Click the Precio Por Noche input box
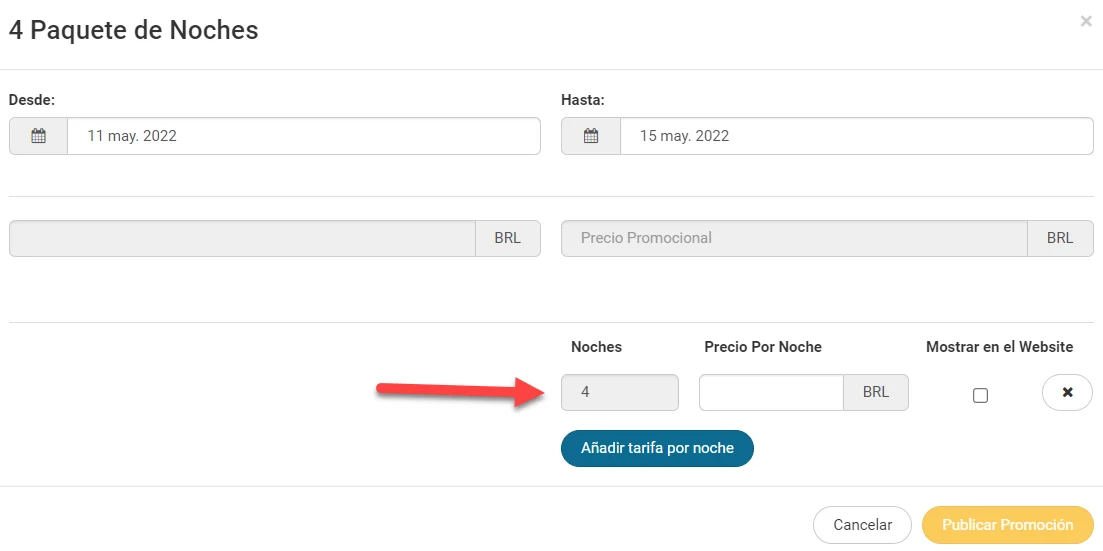 pos(771,392)
